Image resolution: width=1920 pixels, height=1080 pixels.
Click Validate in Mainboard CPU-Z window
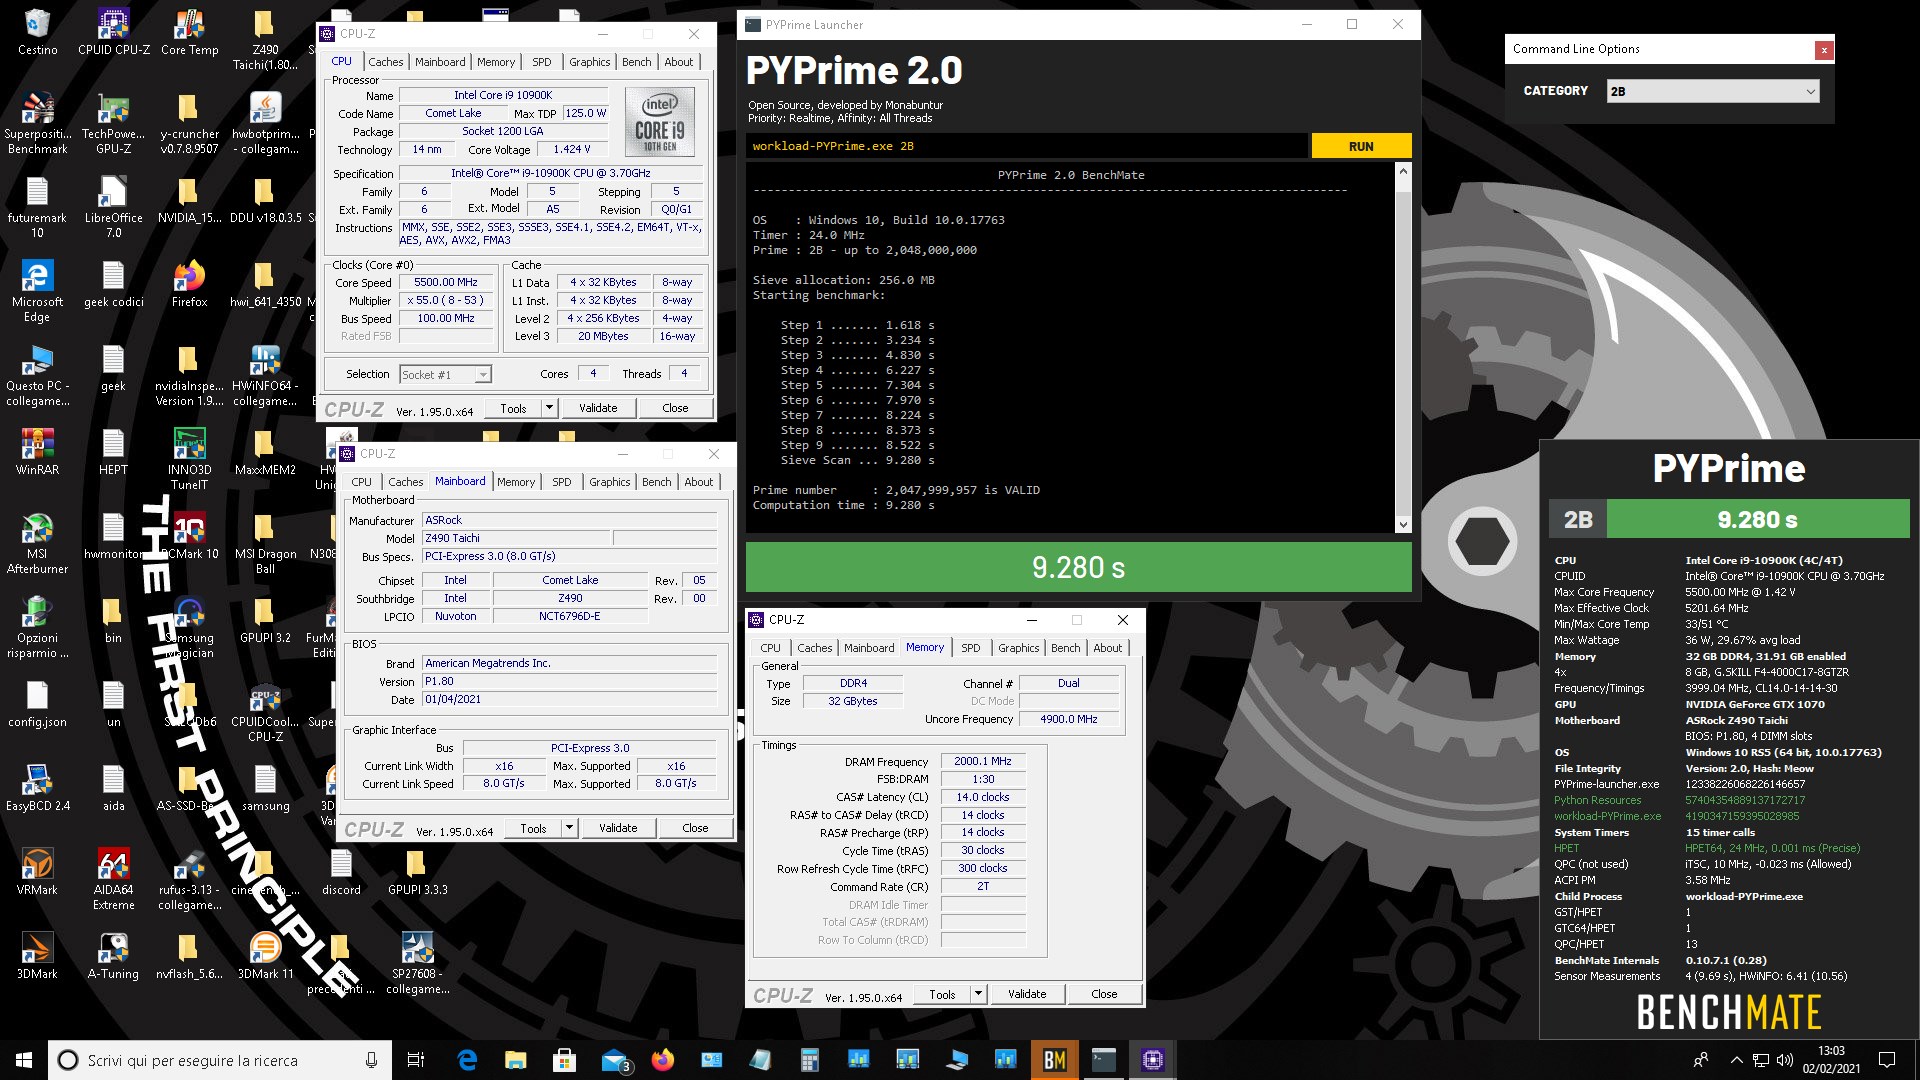click(x=618, y=828)
